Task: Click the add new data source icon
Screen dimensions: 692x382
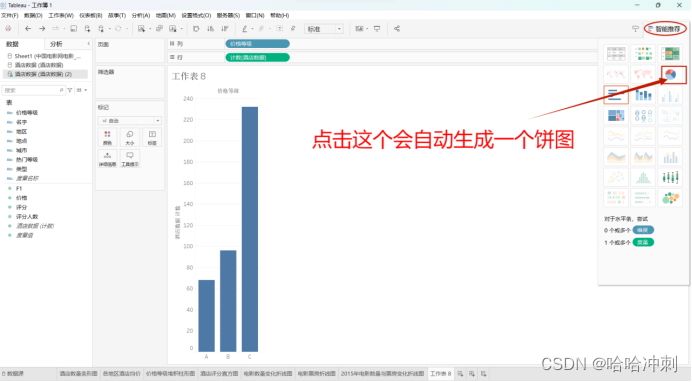Action: [x=87, y=29]
